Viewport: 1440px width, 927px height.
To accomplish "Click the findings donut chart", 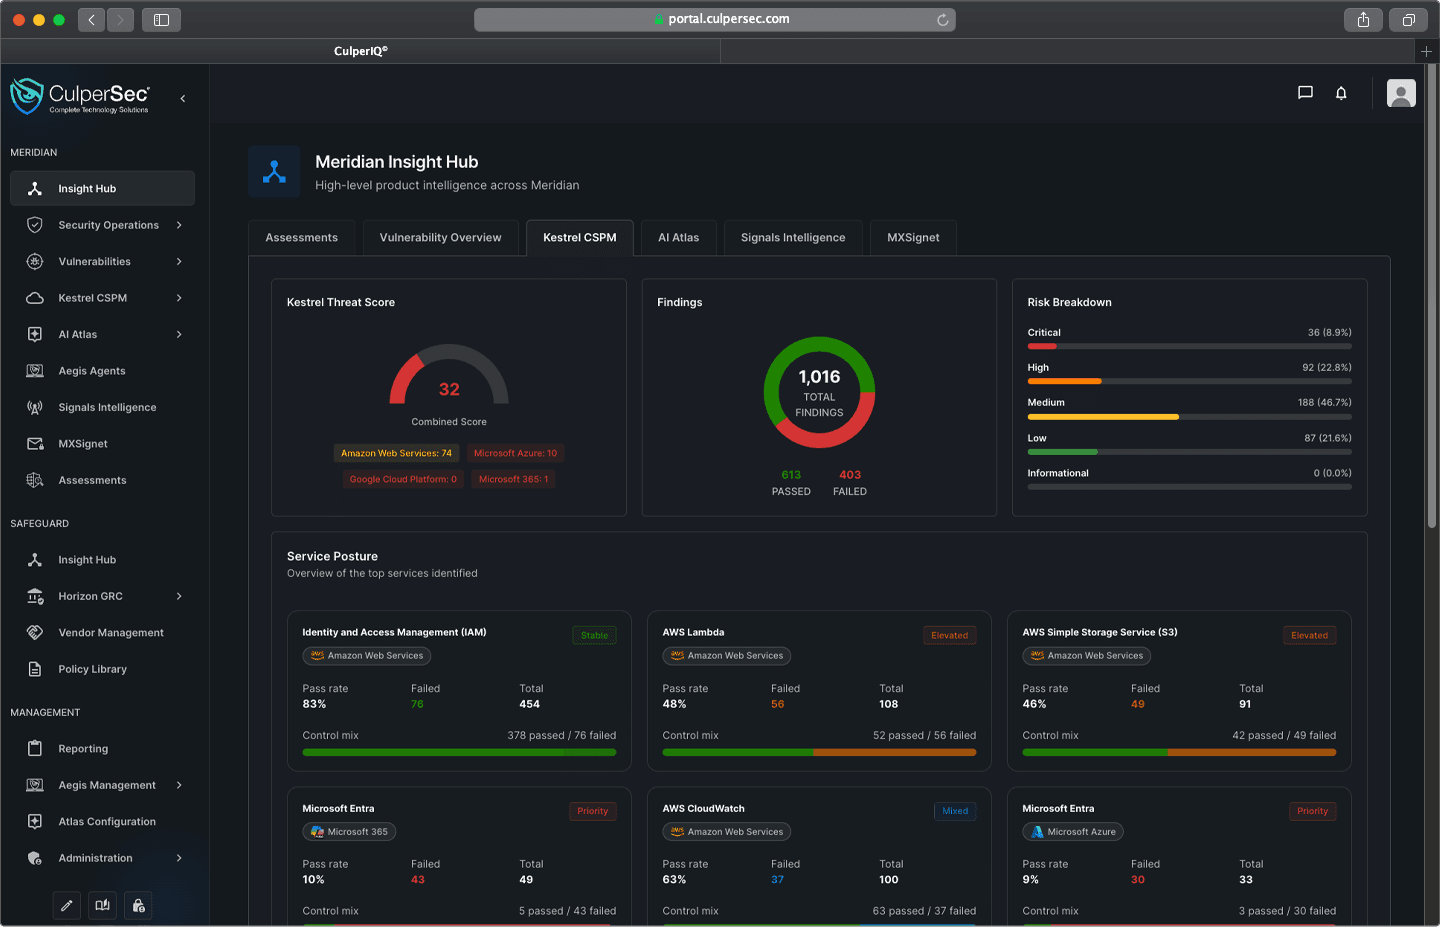I will coord(819,392).
